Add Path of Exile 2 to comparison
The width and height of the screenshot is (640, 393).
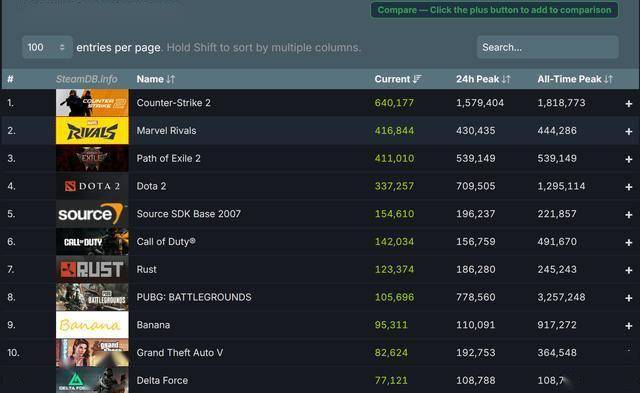tap(629, 160)
